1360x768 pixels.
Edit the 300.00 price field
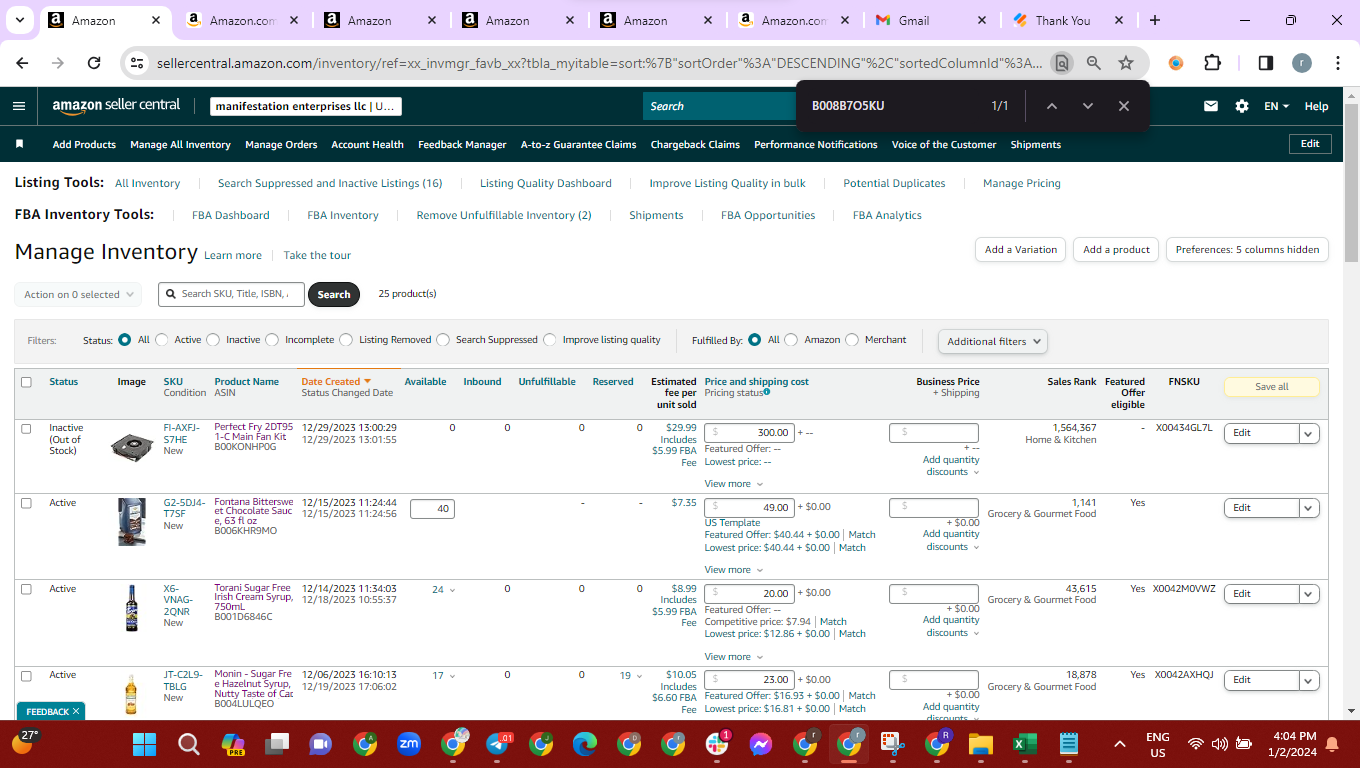click(x=751, y=433)
